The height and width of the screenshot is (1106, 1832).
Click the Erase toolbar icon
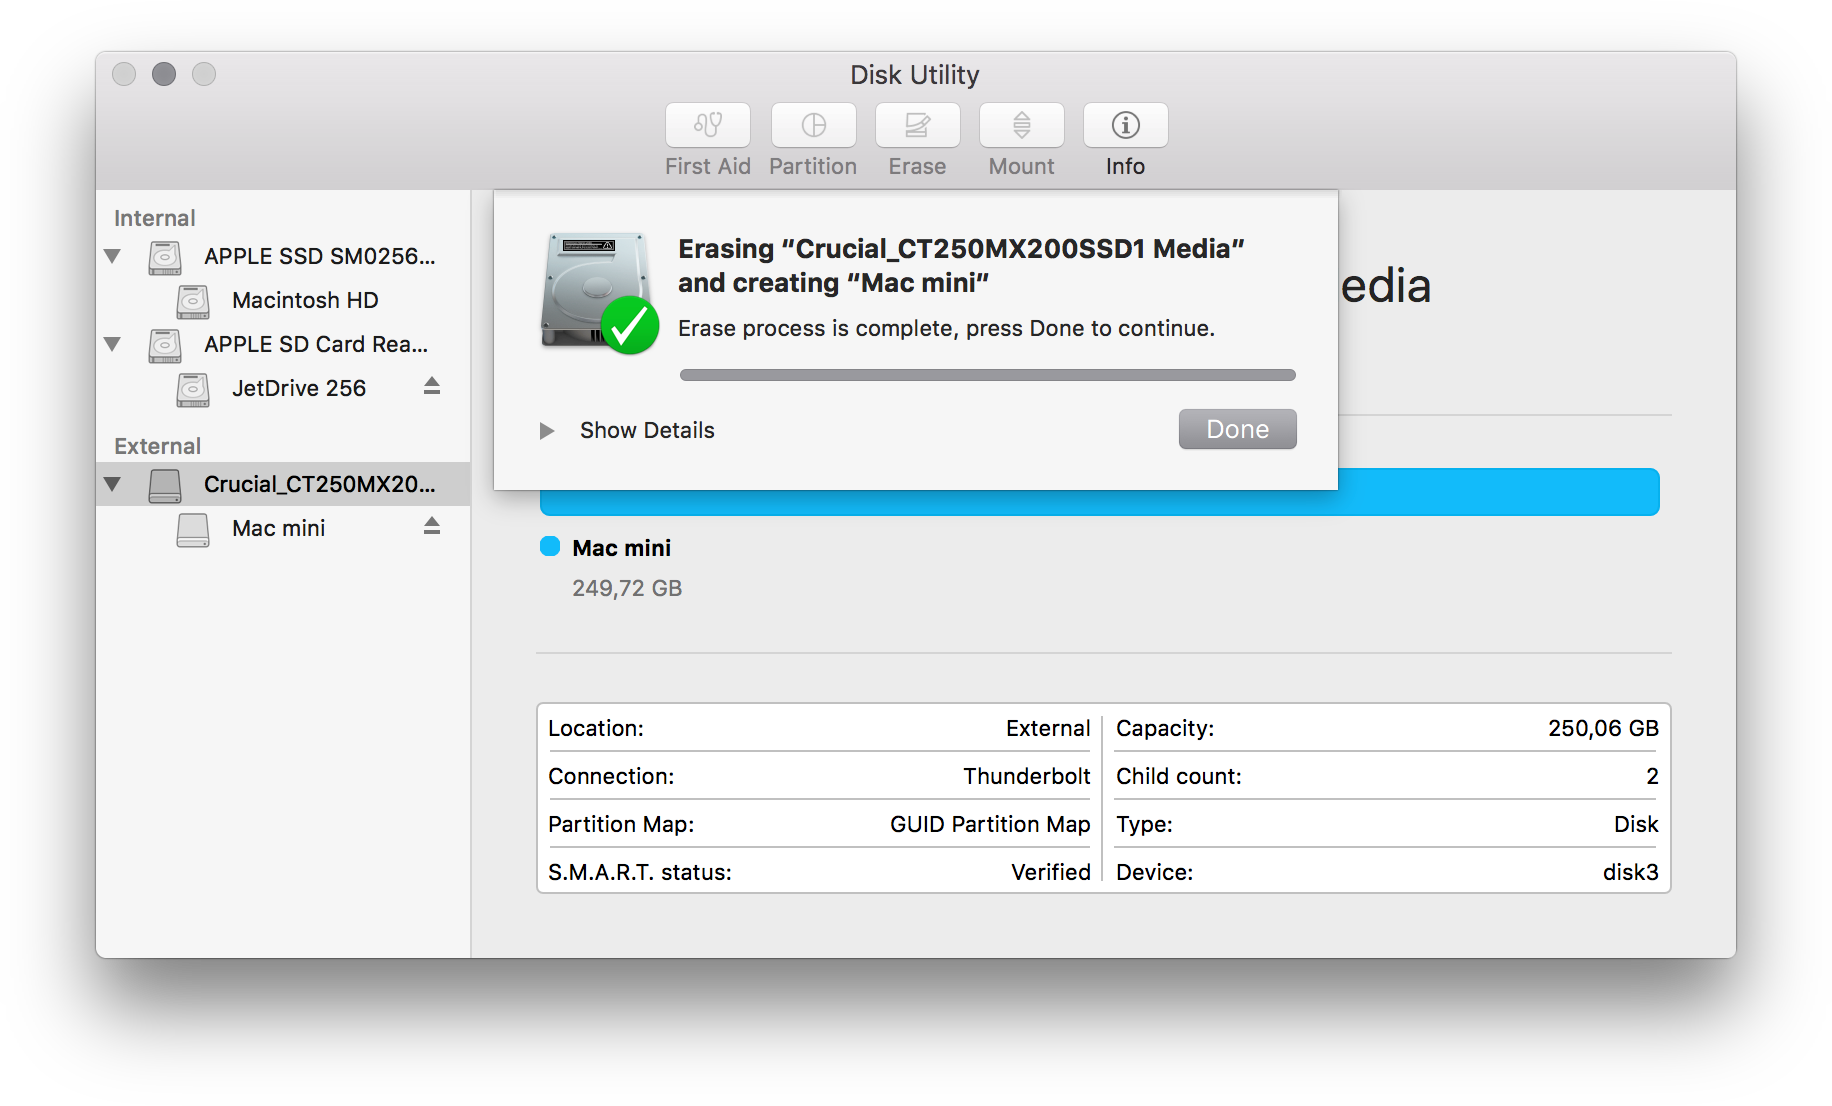coord(917,125)
